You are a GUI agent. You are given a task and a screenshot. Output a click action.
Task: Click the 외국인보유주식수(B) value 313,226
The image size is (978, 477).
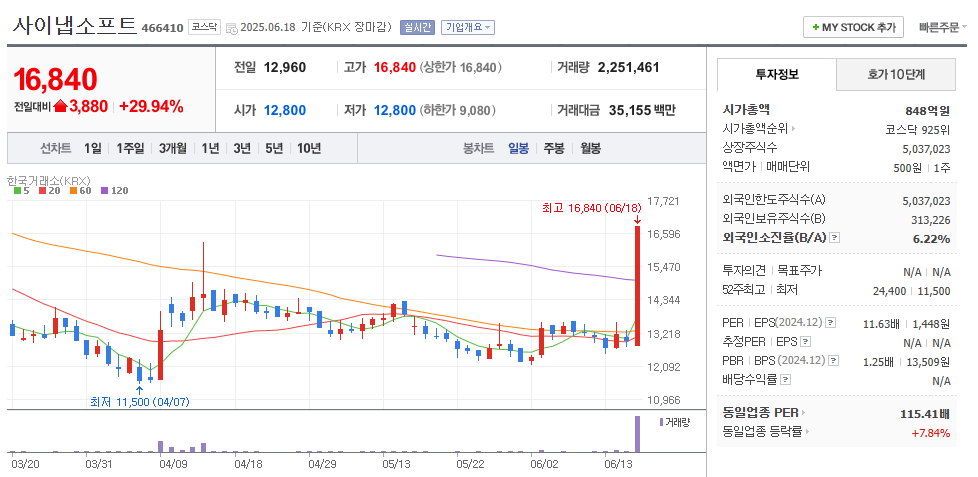[931, 219]
